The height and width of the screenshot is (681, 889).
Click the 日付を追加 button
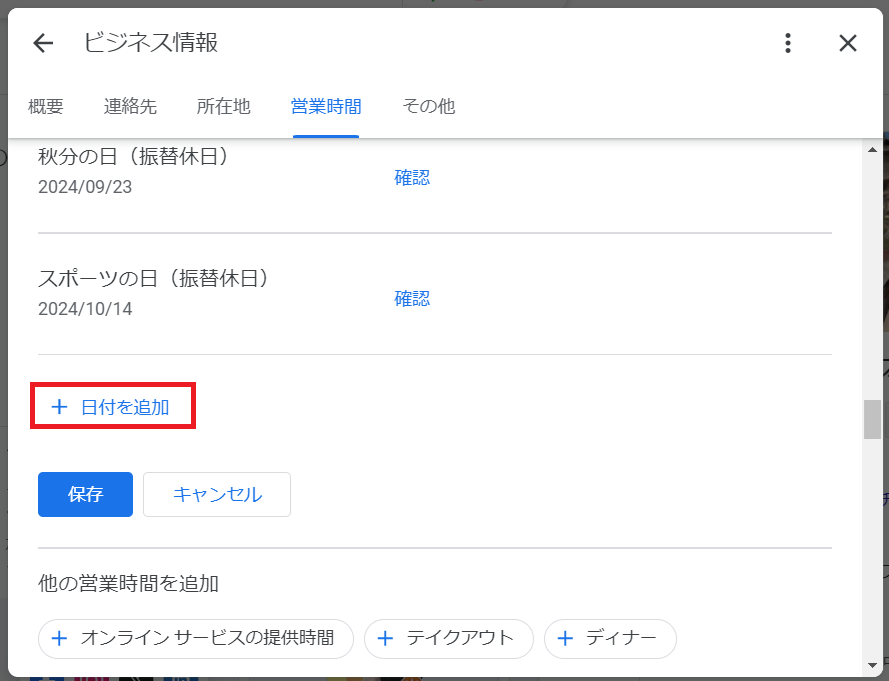pos(113,407)
